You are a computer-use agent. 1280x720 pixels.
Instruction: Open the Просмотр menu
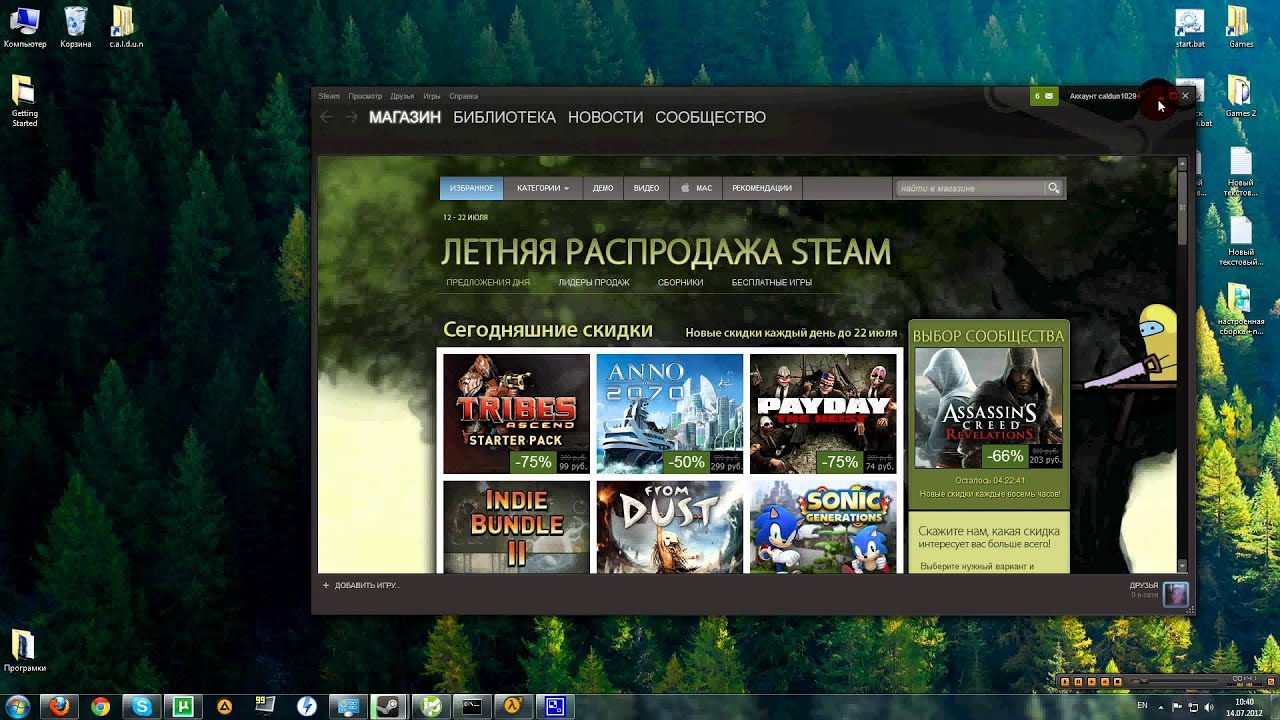coord(365,96)
